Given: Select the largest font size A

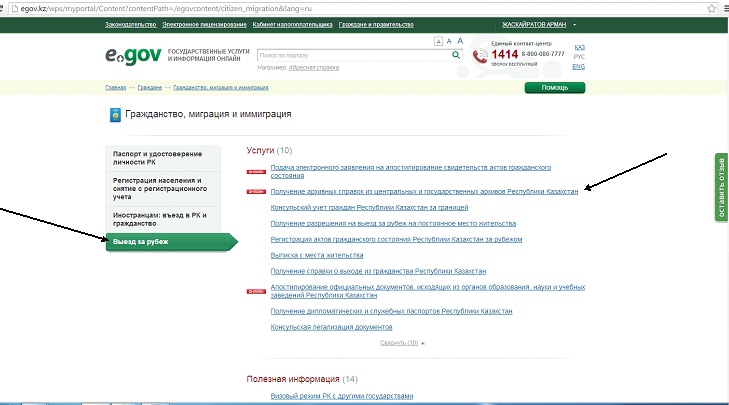Looking at the screenshot, I should click(x=460, y=41).
